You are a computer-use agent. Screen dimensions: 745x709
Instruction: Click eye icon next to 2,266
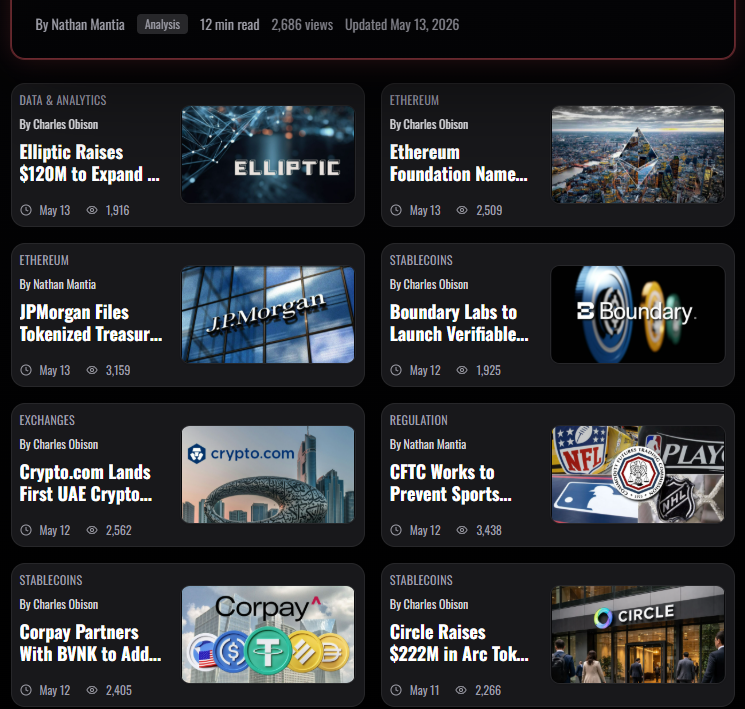pyautogui.click(x=461, y=690)
